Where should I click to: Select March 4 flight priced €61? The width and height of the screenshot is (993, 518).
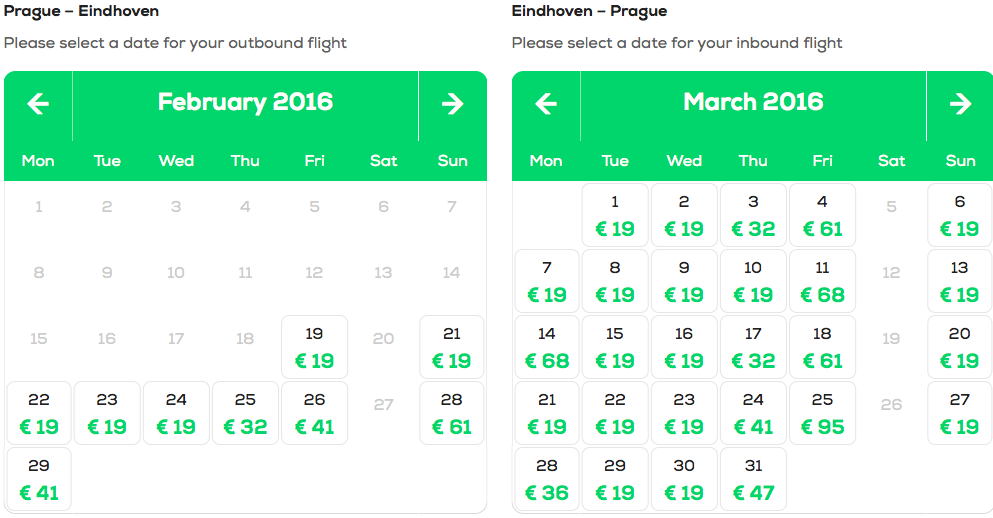point(823,215)
